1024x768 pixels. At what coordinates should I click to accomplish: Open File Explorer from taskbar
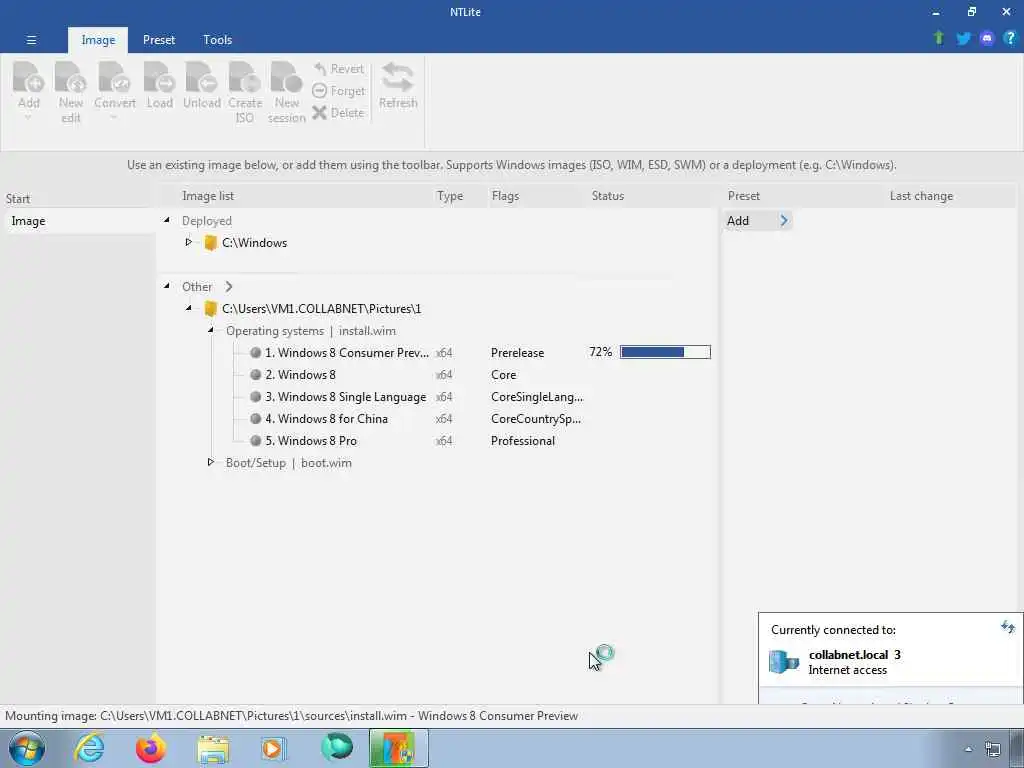pyautogui.click(x=213, y=749)
